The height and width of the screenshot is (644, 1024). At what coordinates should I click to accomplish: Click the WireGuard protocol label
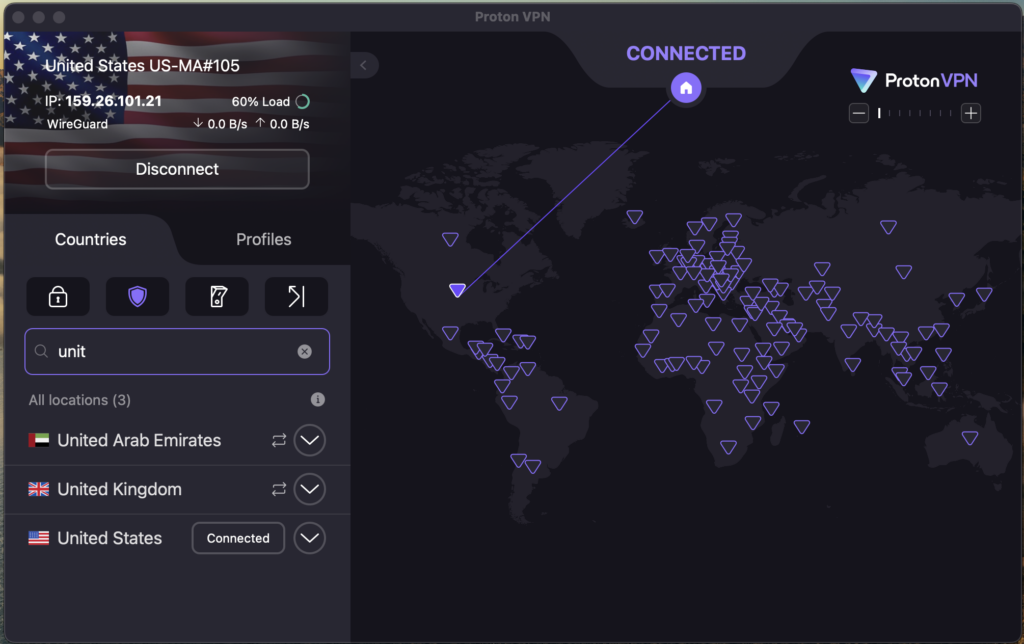pyautogui.click(x=77, y=123)
